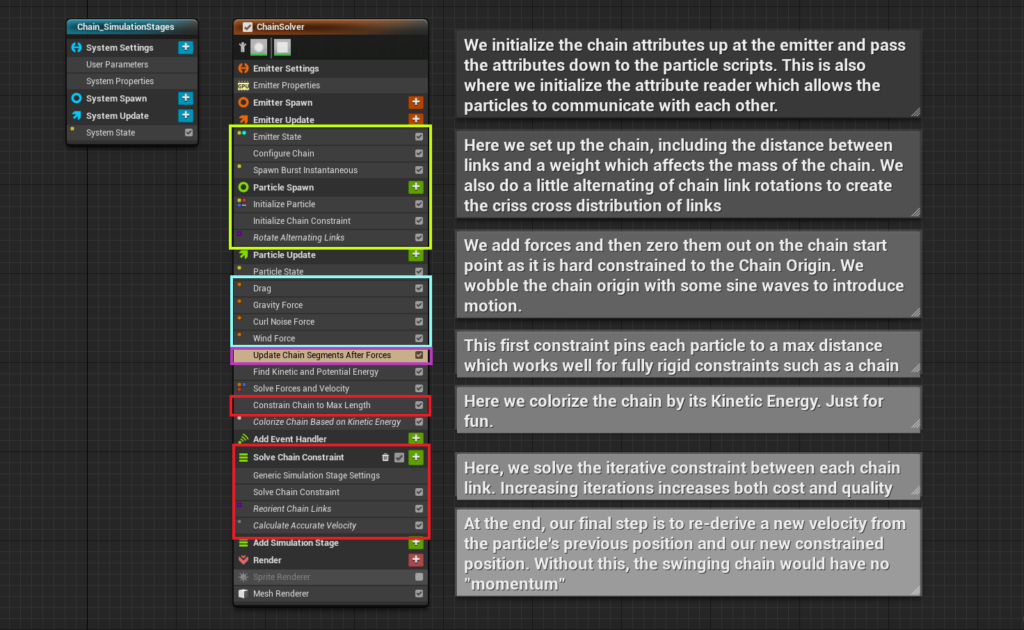This screenshot has width=1024, height=630.
Task: Toggle System State checkbox in Chain_SimulationStages
Action: point(189,133)
